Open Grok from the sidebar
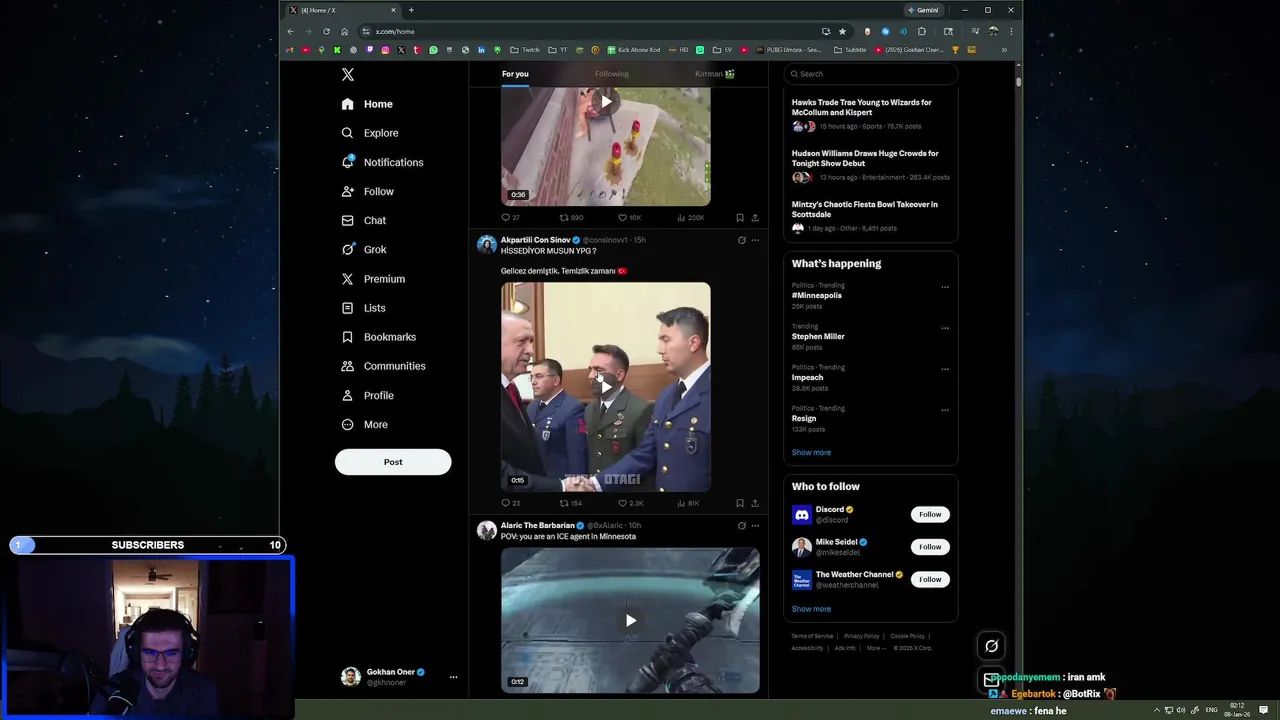The image size is (1280, 720). [x=363, y=249]
